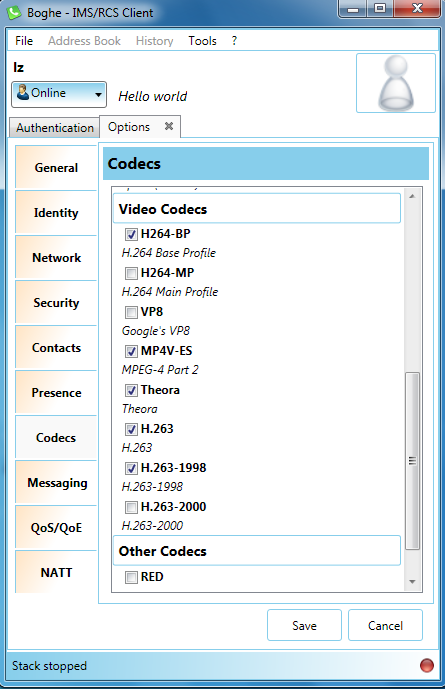Enable the H264-MP codec checkbox
Screen dimensions: 445x689
click(131, 273)
